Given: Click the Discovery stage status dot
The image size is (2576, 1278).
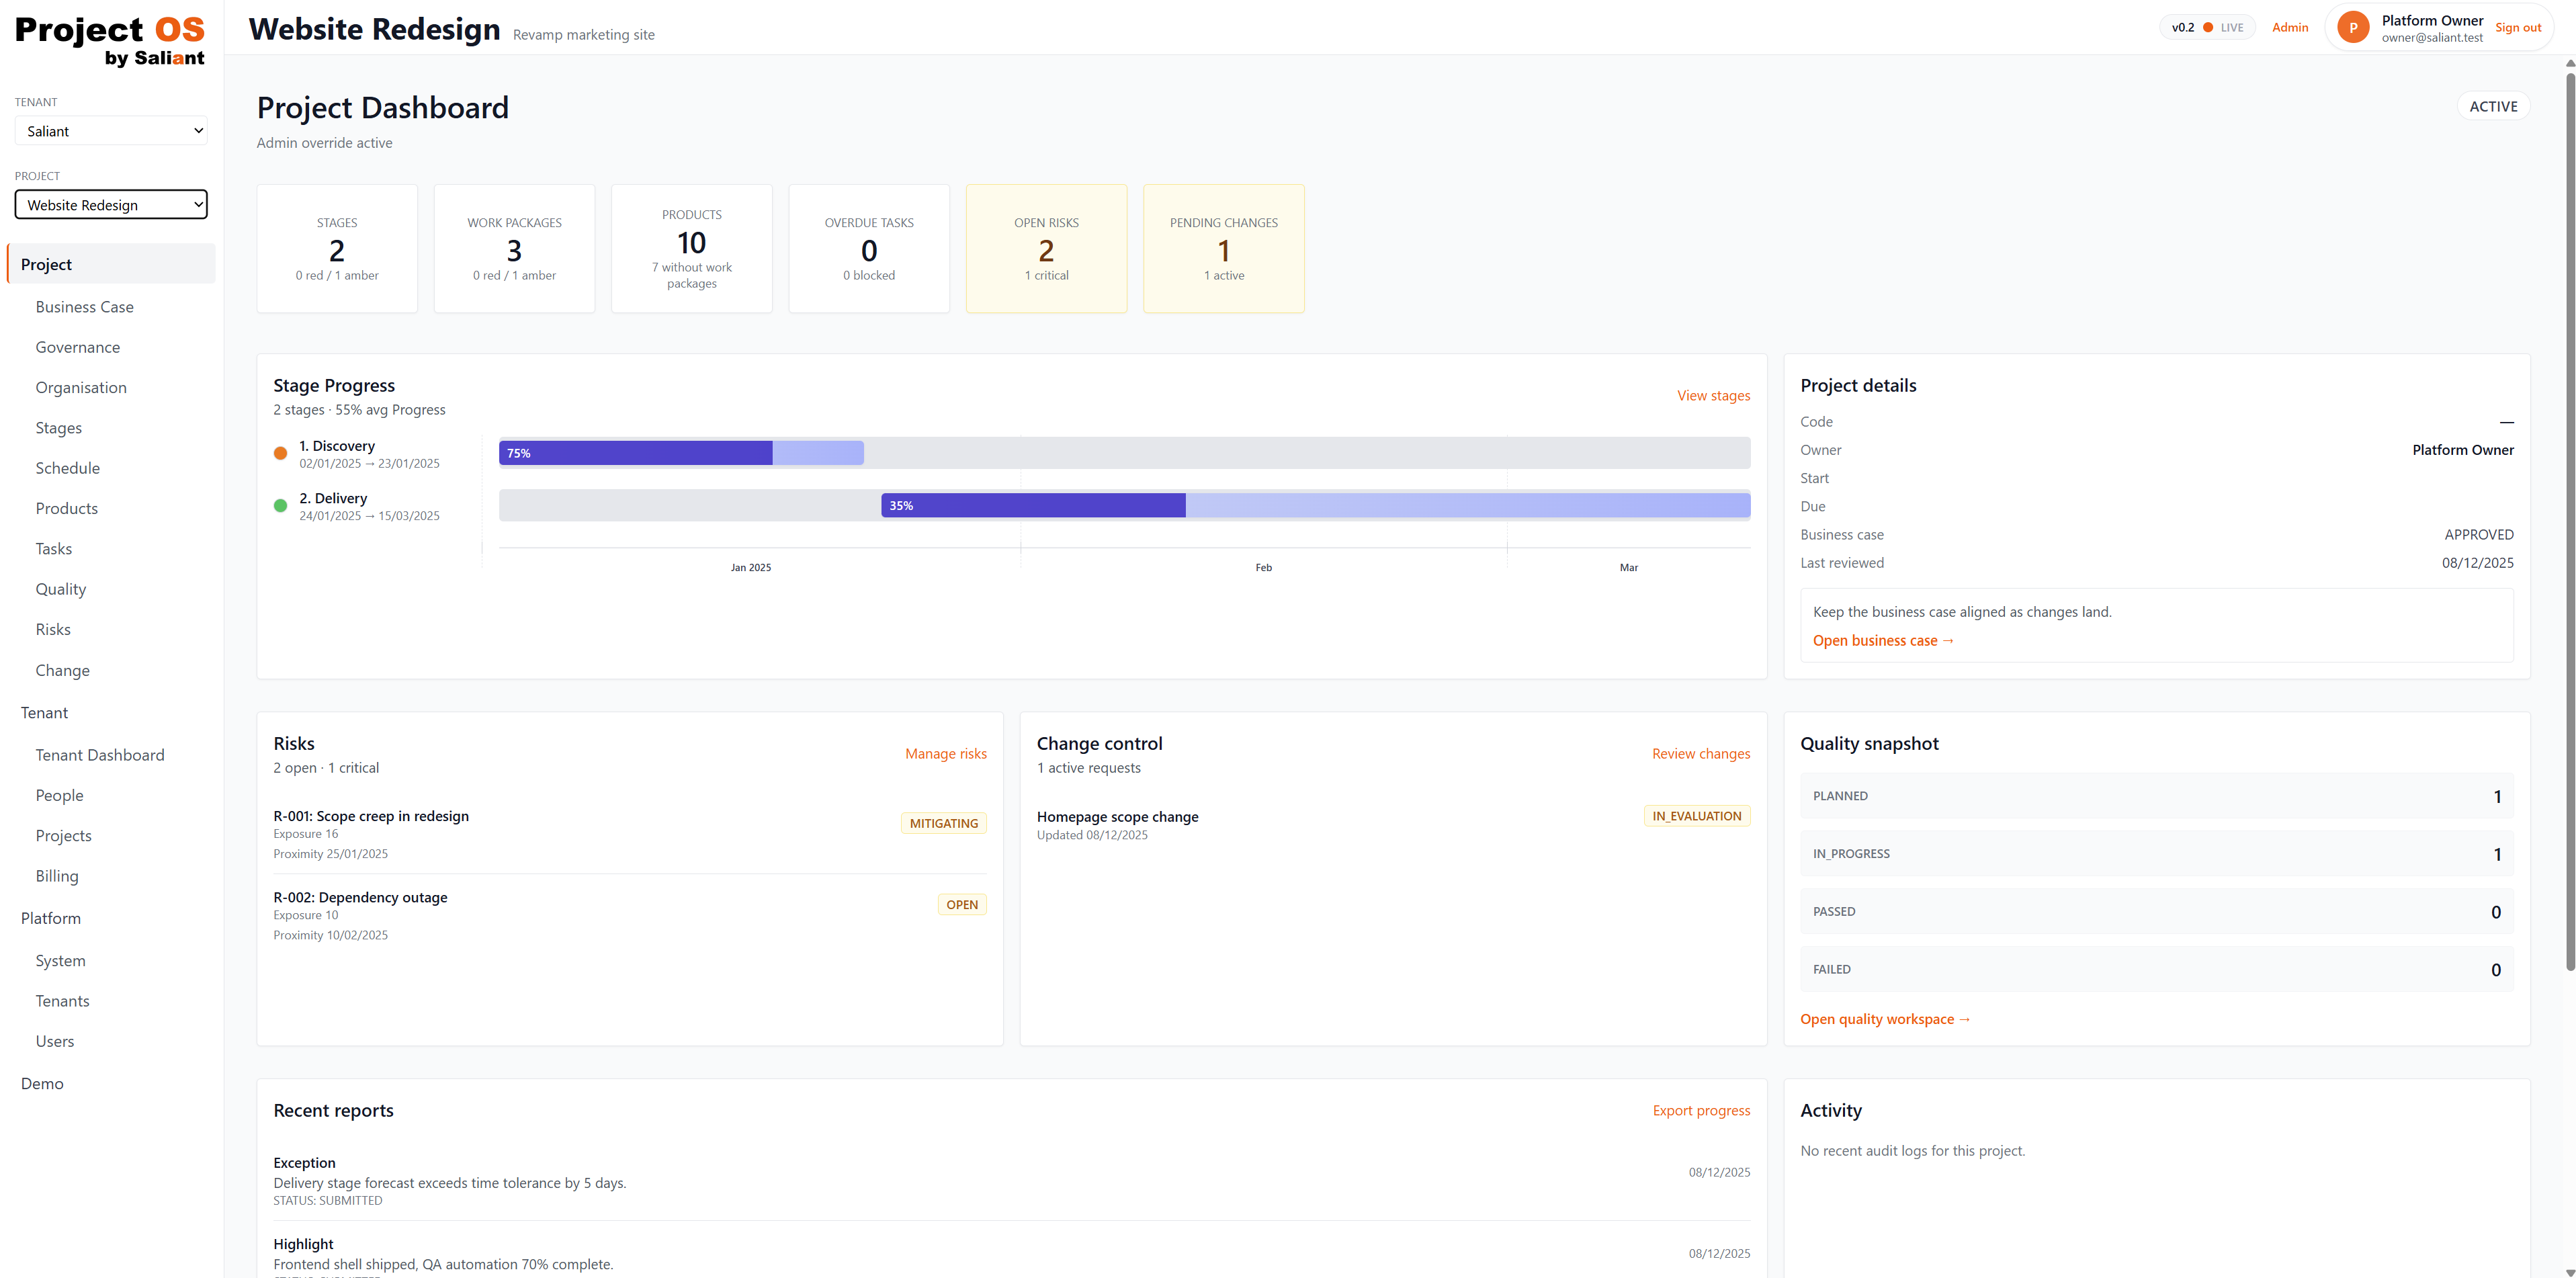Looking at the screenshot, I should click(281, 453).
